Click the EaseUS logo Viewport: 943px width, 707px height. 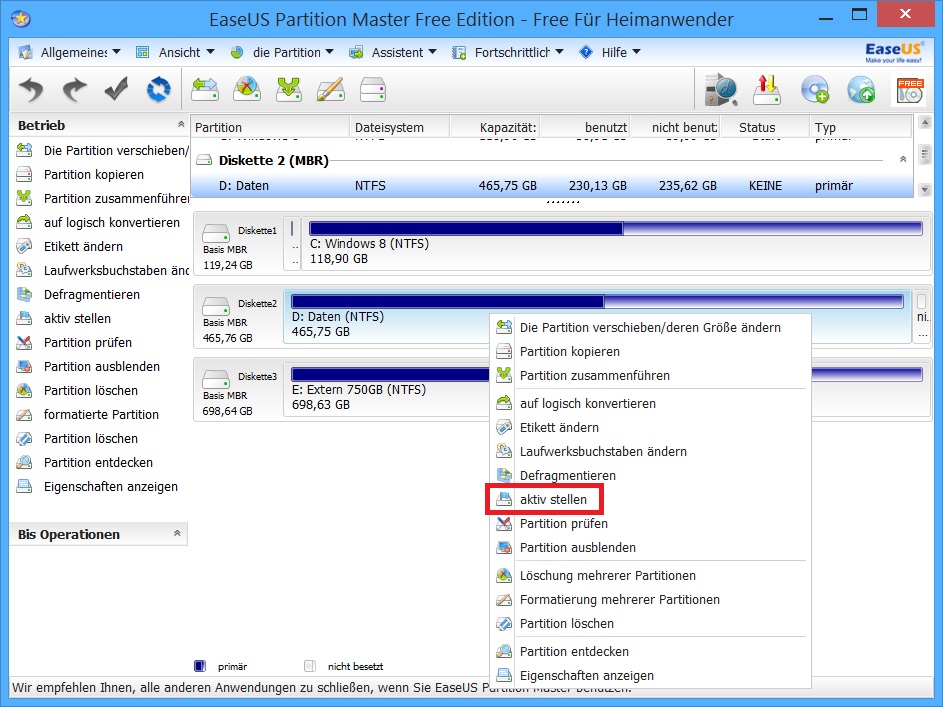tap(894, 52)
